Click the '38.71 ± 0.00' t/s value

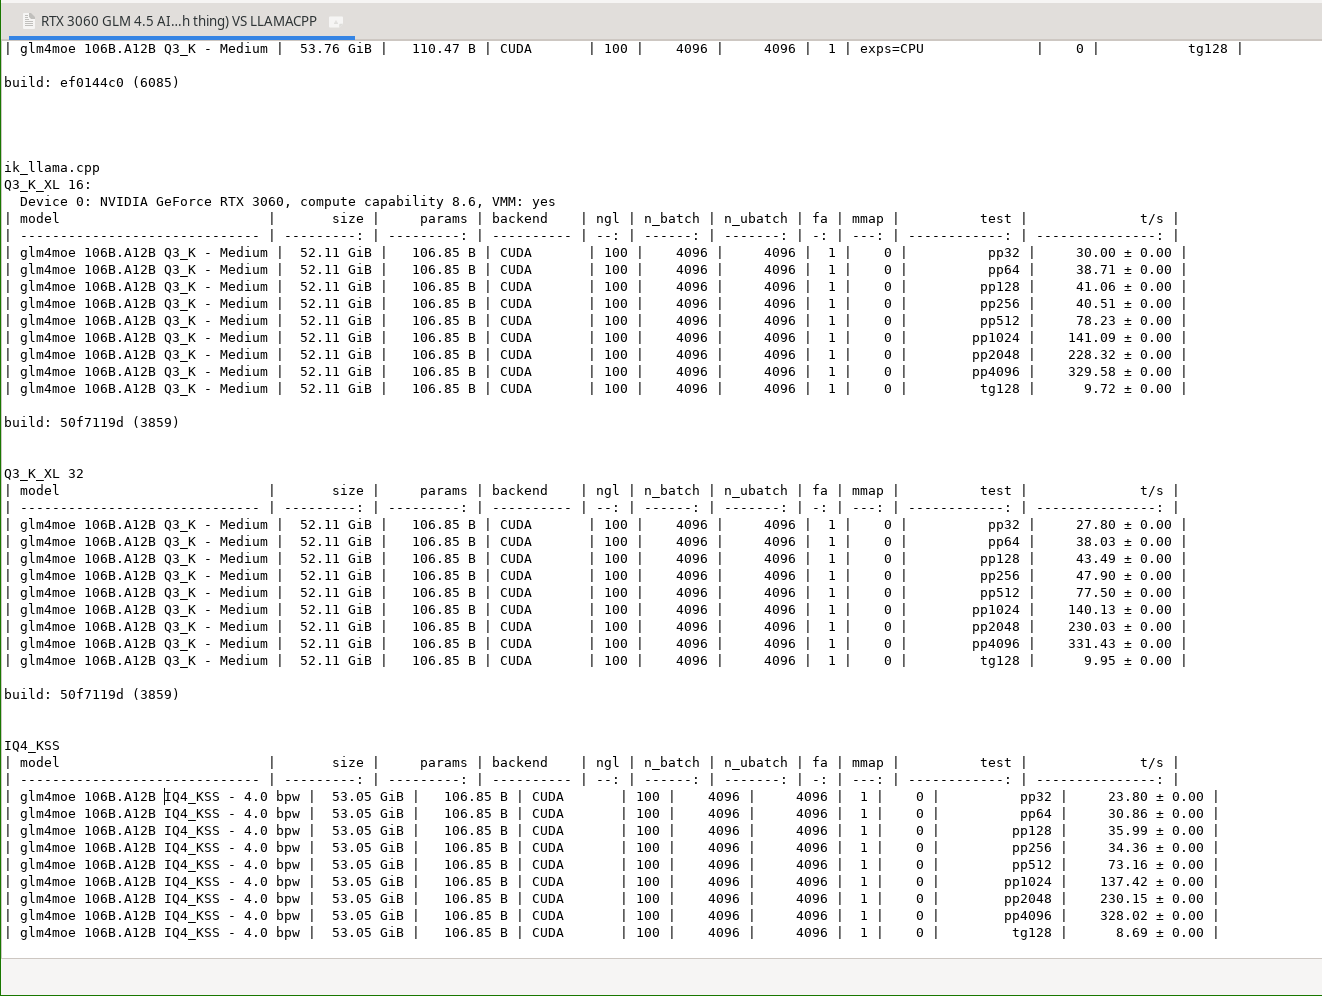pos(1124,270)
